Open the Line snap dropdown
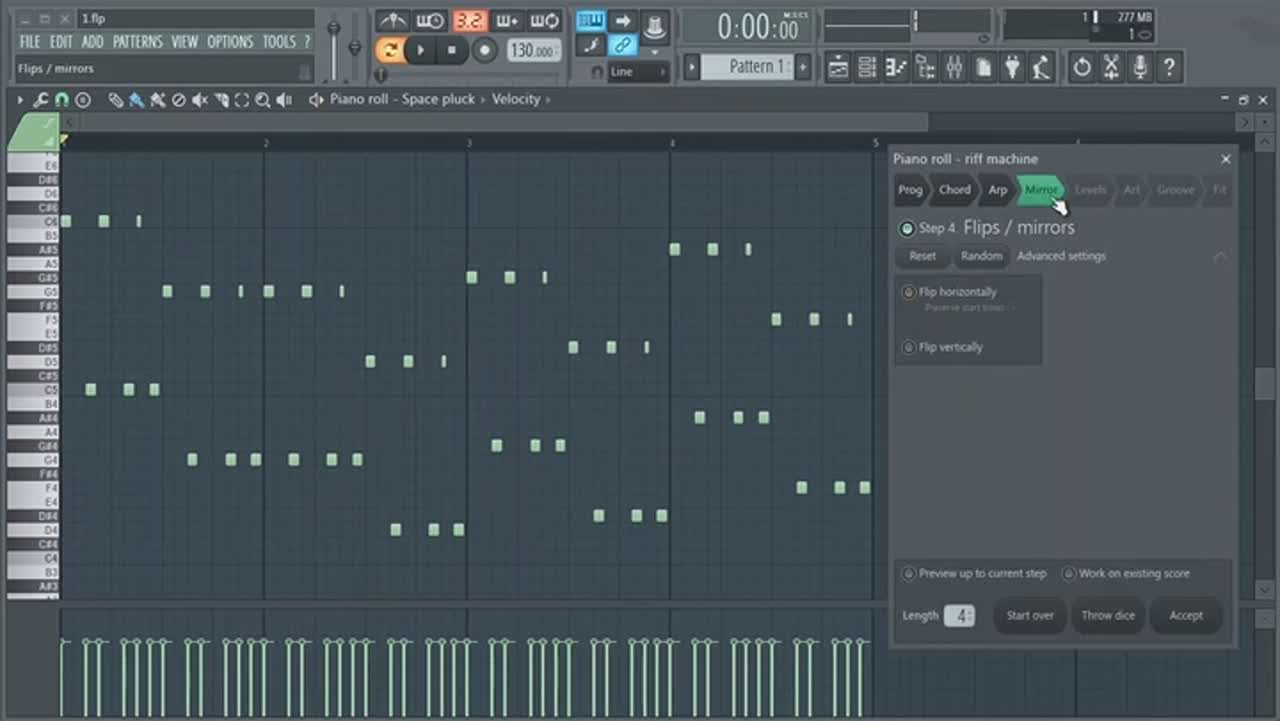 pos(638,72)
